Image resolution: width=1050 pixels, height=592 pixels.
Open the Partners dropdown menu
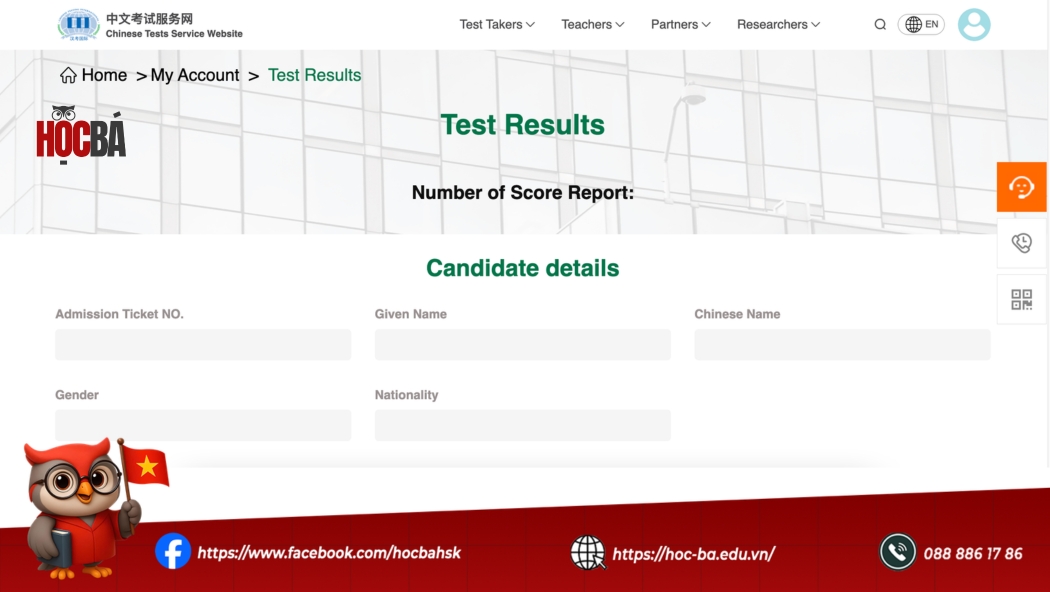click(x=680, y=25)
